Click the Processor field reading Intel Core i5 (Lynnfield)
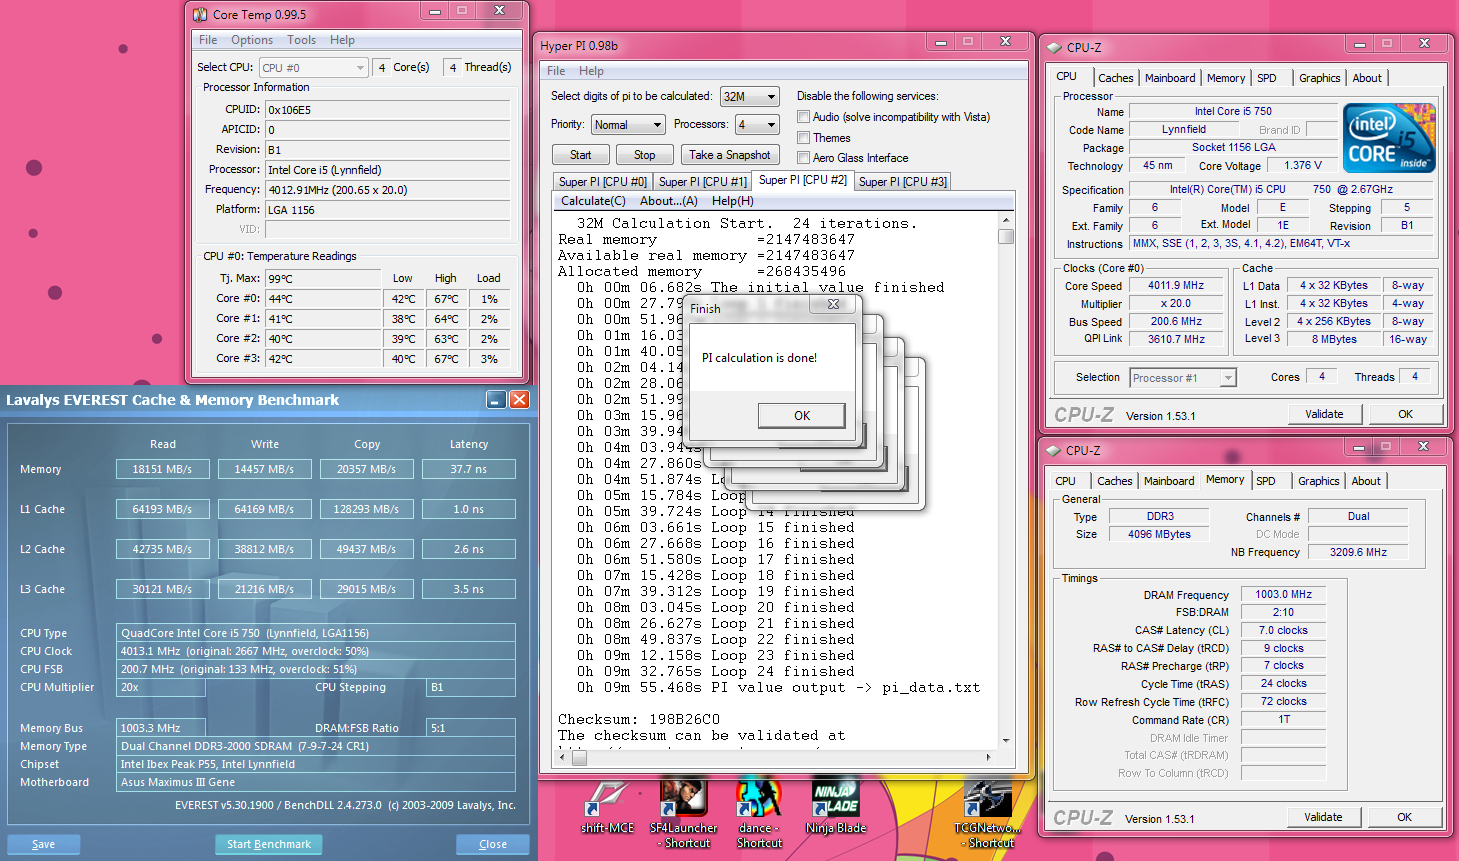This screenshot has width=1459, height=861. 388,170
